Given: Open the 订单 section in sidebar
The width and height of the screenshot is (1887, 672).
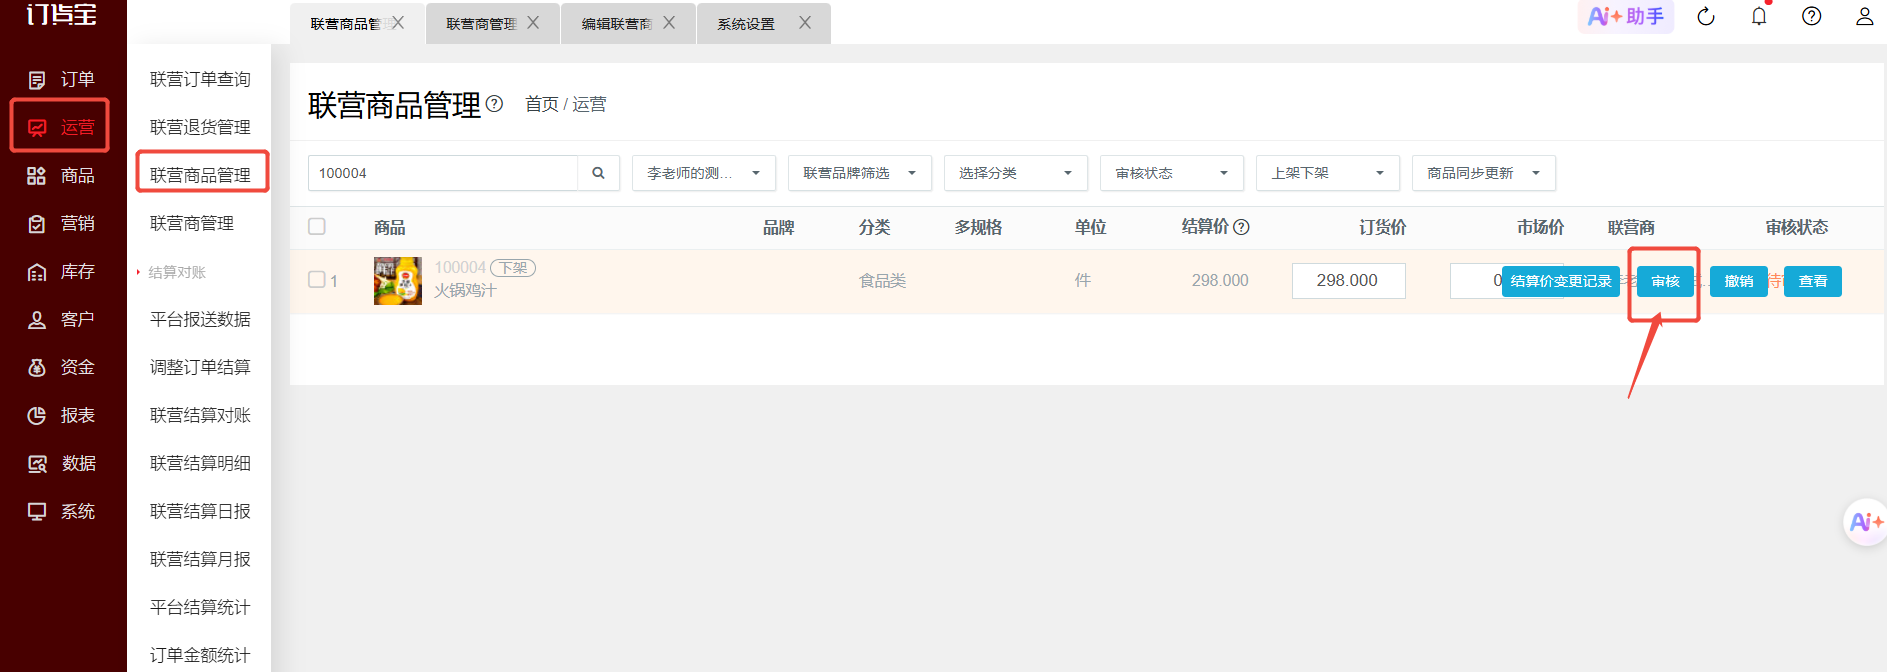Looking at the screenshot, I should [x=62, y=79].
